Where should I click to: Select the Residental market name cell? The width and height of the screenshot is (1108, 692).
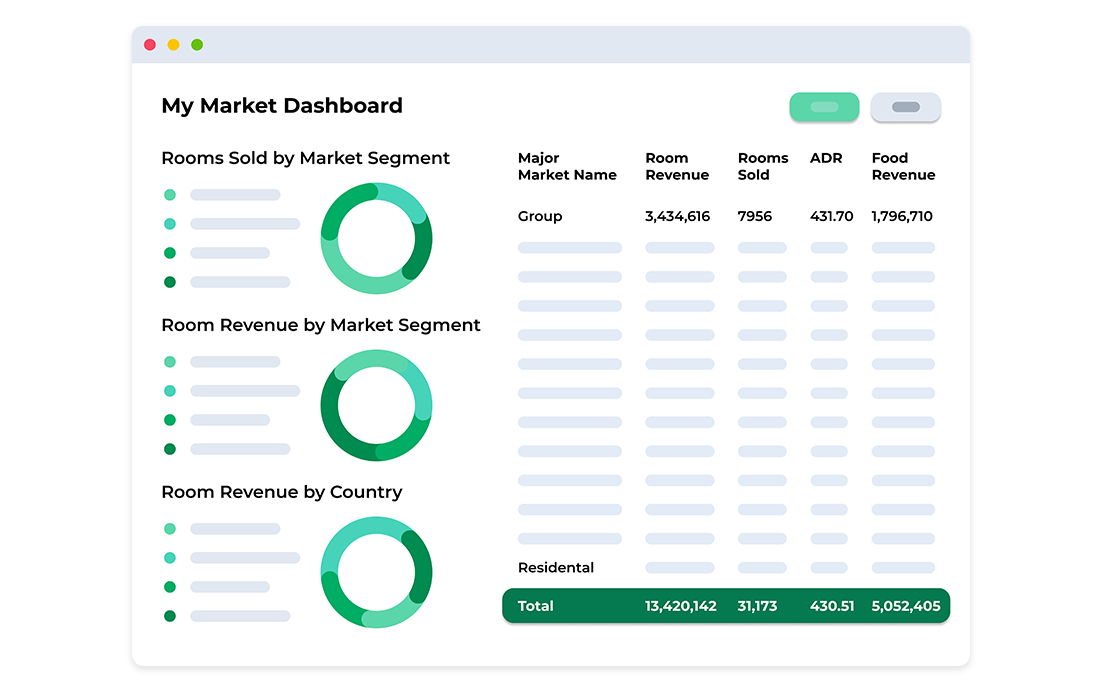555,568
